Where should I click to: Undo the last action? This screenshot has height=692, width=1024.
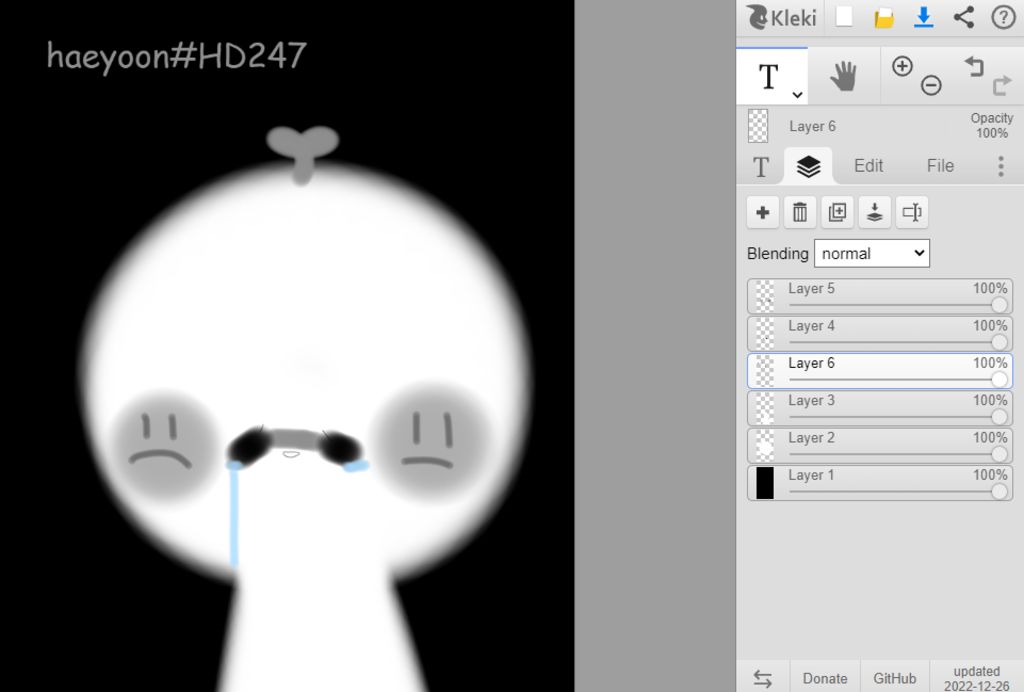point(974,66)
